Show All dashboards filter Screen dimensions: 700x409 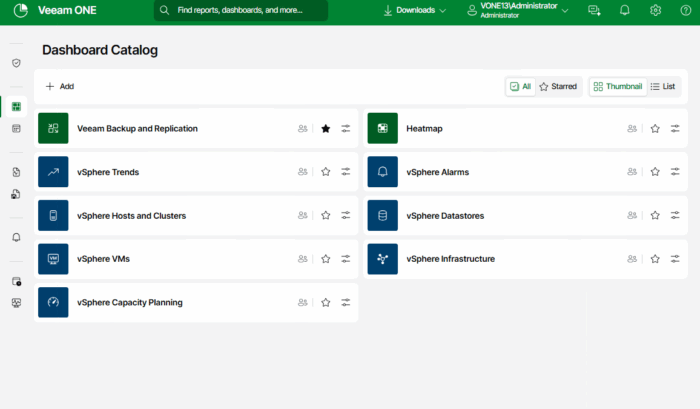click(x=521, y=86)
